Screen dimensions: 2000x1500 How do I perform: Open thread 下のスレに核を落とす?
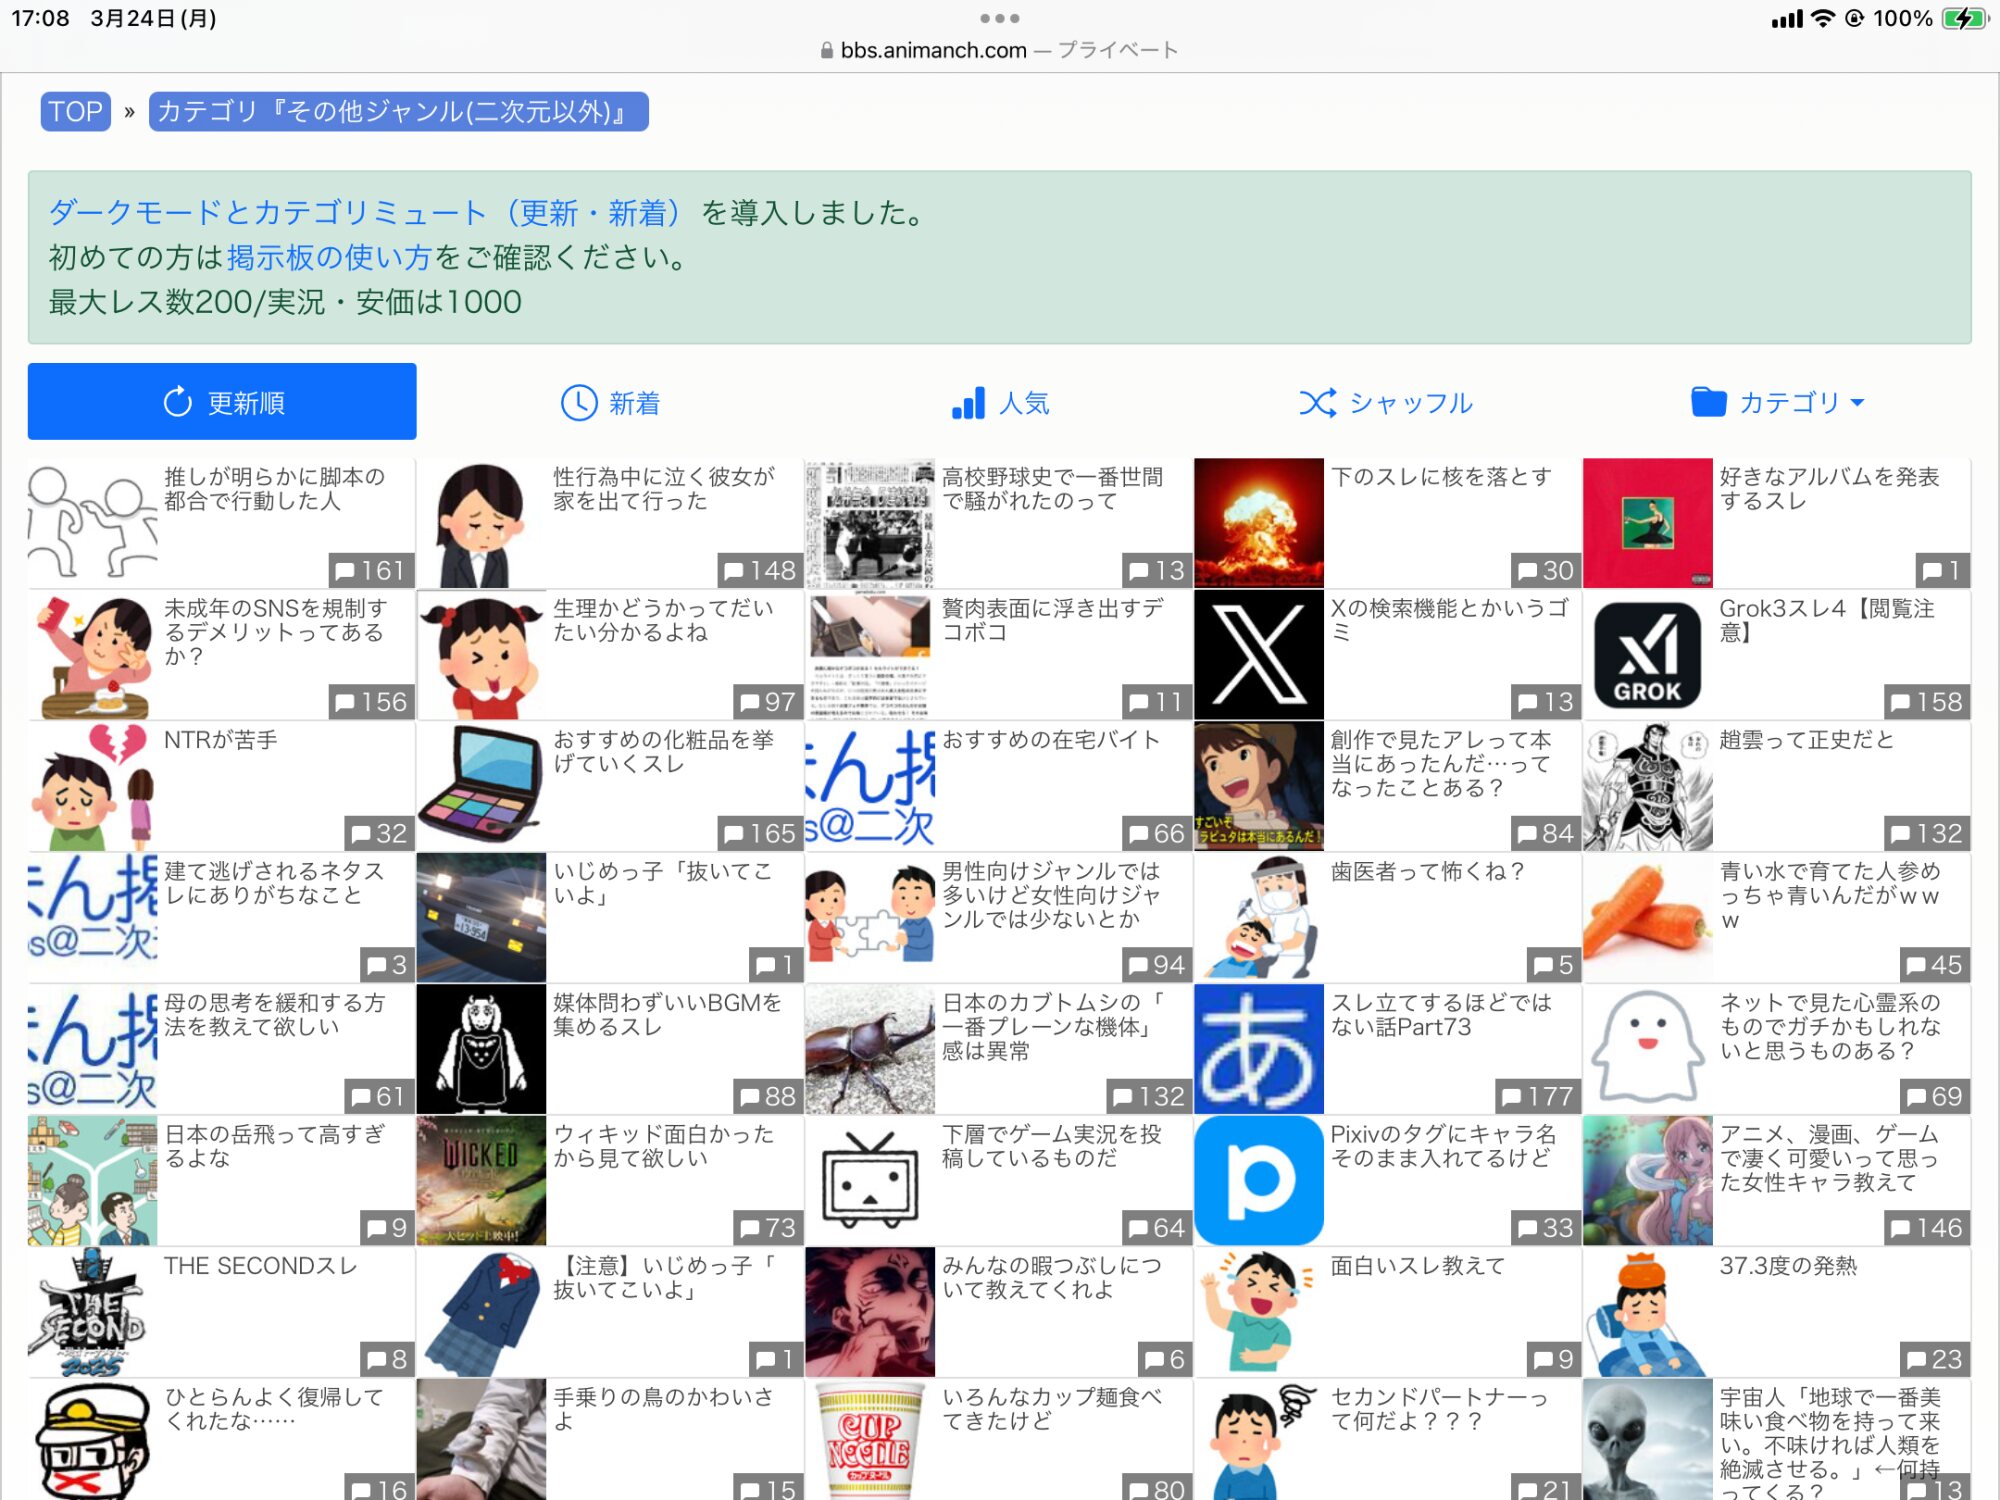click(x=1441, y=477)
